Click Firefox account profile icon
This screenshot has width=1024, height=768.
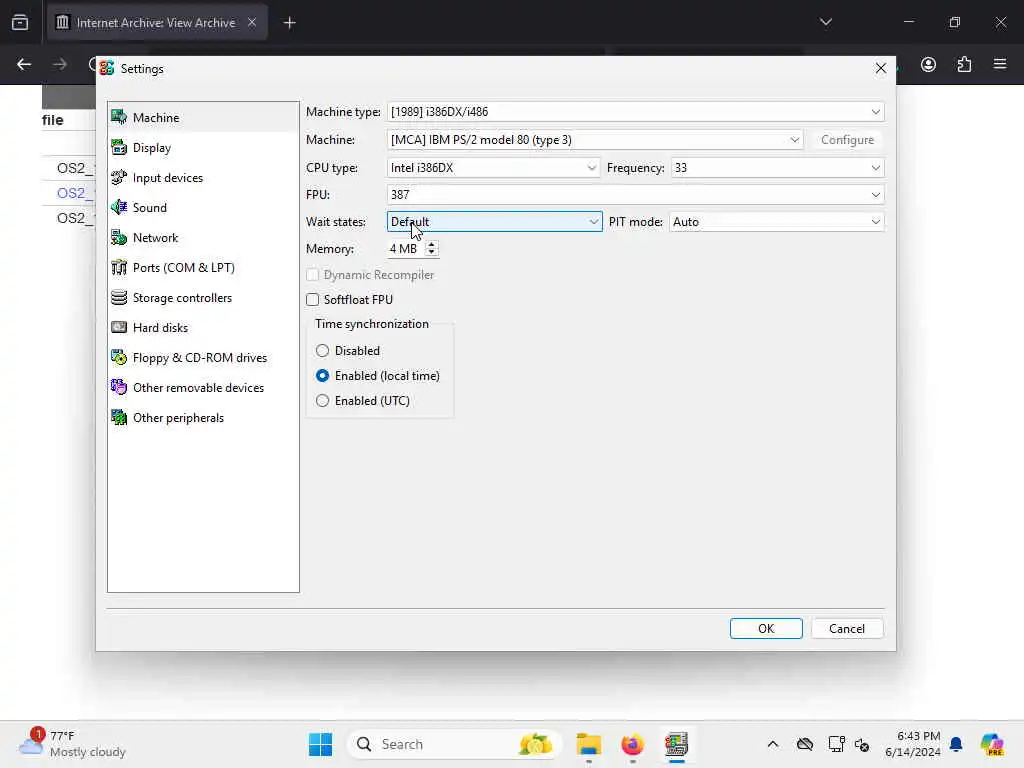[x=928, y=64]
